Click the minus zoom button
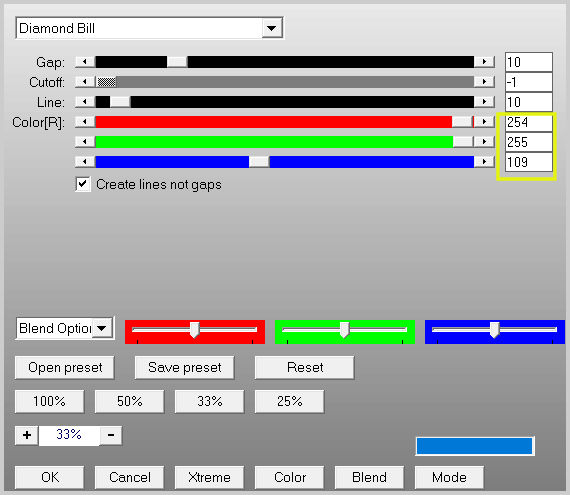 111,435
